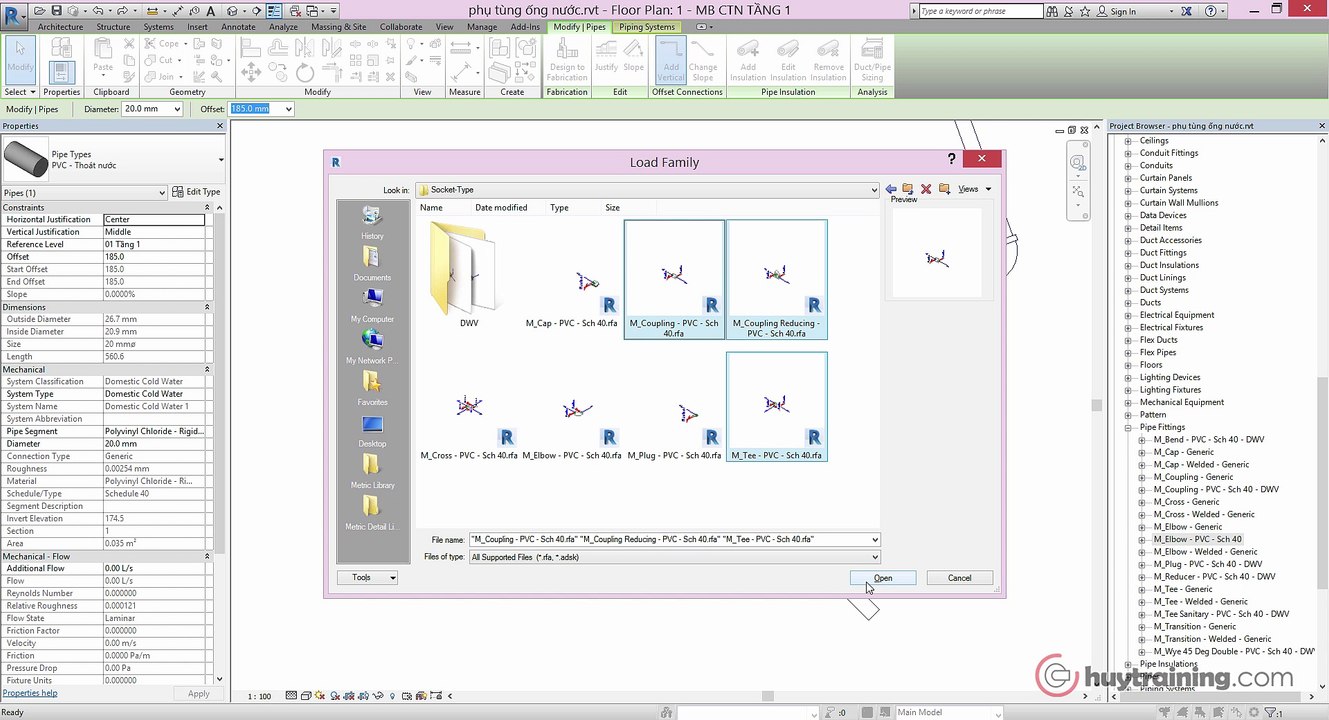Launch the Duct/Pipe Sizing tool
Image resolution: width=1329 pixels, height=720 pixels.
872,60
